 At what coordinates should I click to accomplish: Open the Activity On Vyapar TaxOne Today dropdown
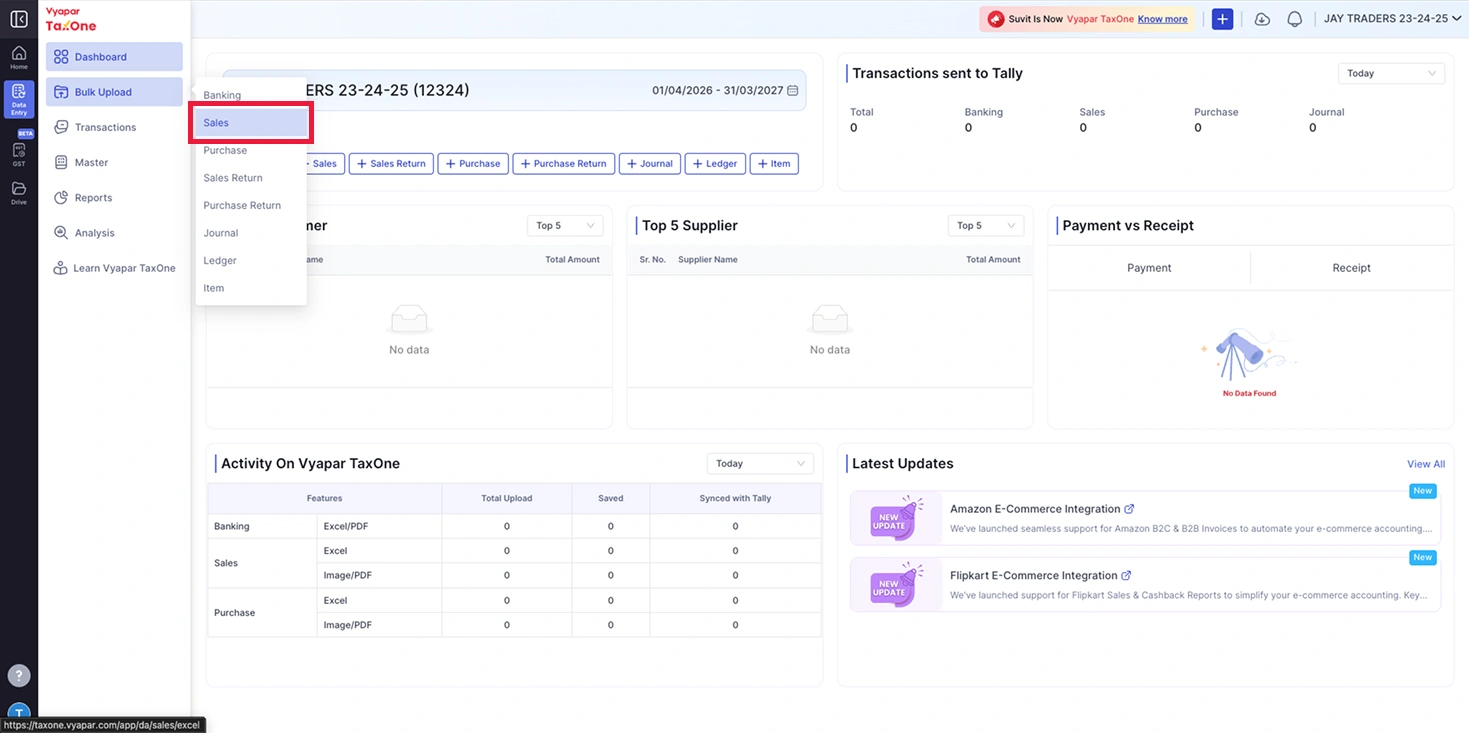(x=760, y=464)
